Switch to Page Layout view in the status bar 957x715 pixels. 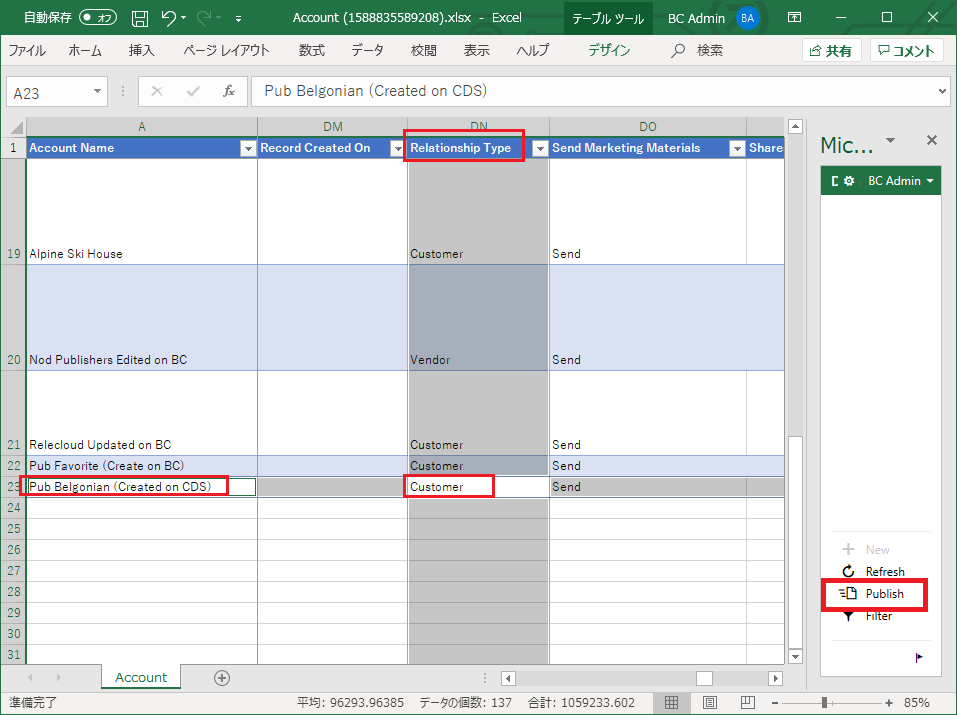point(709,703)
